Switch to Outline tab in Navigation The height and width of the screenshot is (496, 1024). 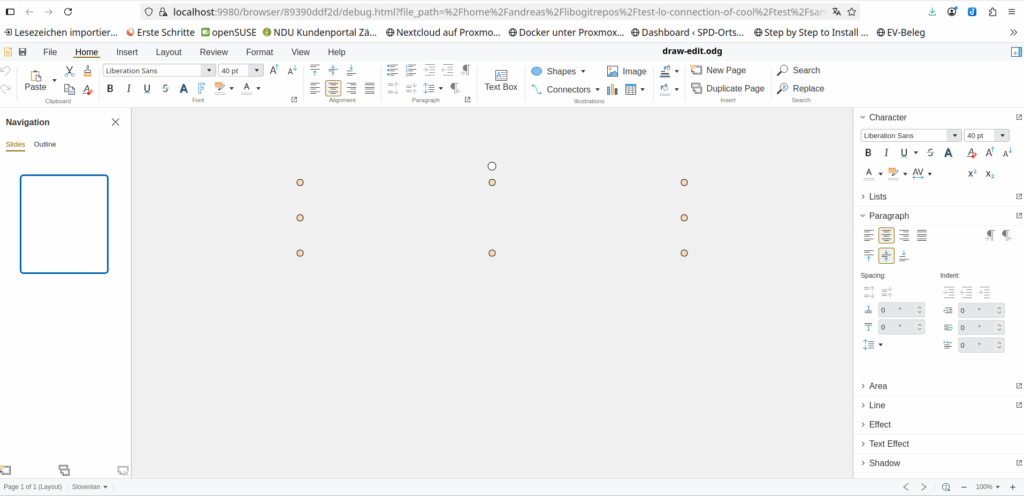(x=45, y=144)
